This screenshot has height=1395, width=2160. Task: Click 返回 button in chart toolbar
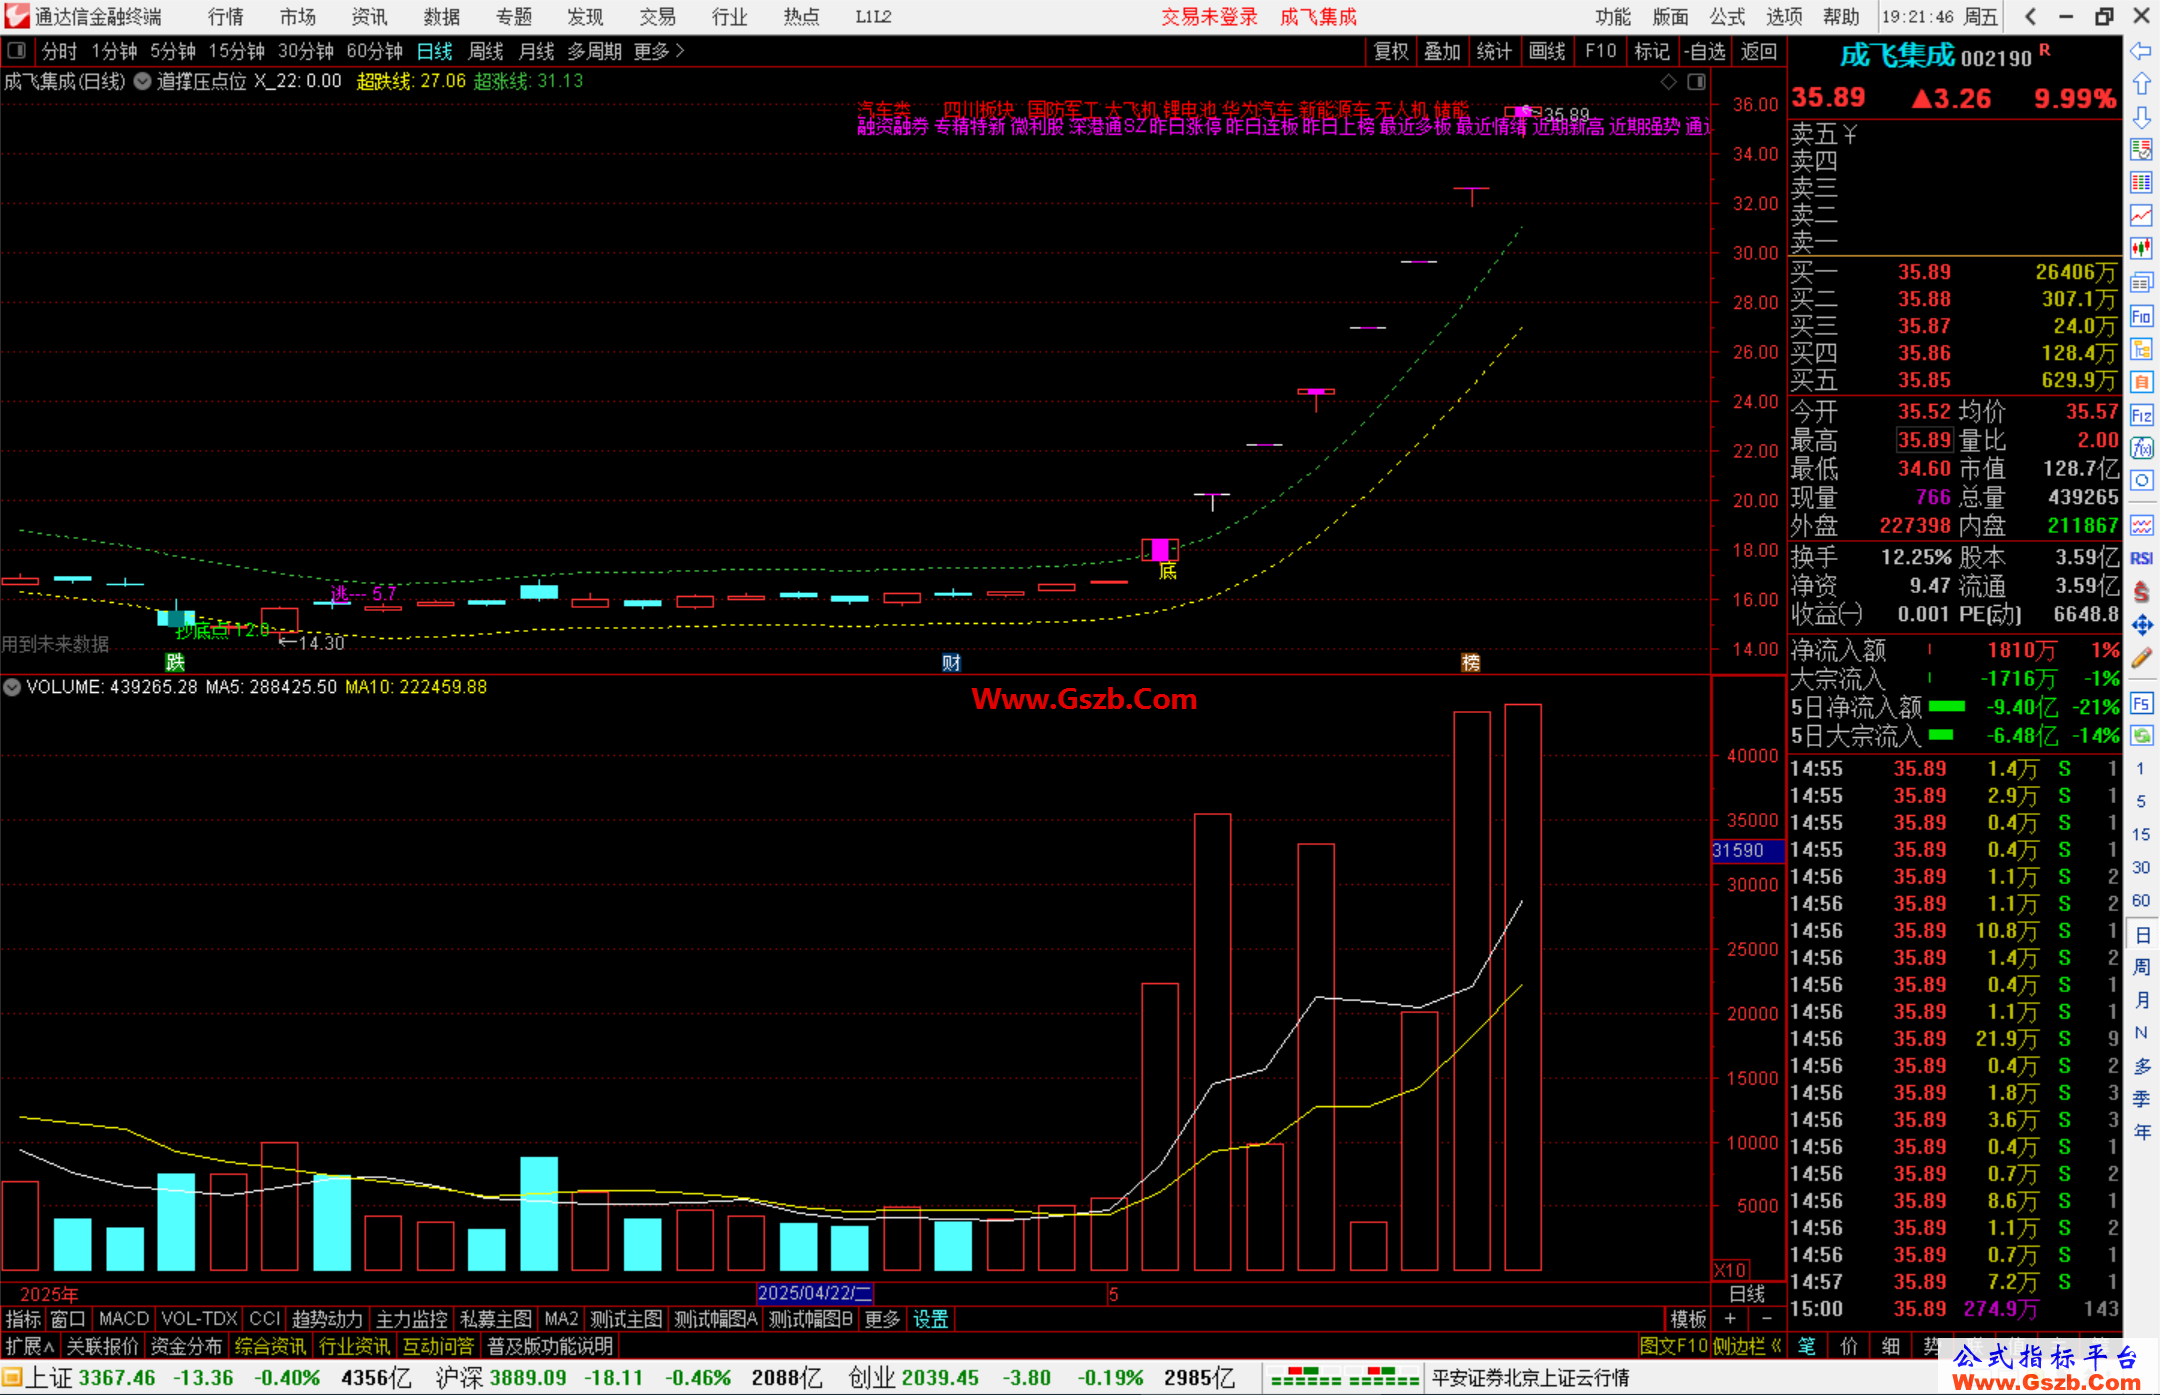tap(1758, 51)
